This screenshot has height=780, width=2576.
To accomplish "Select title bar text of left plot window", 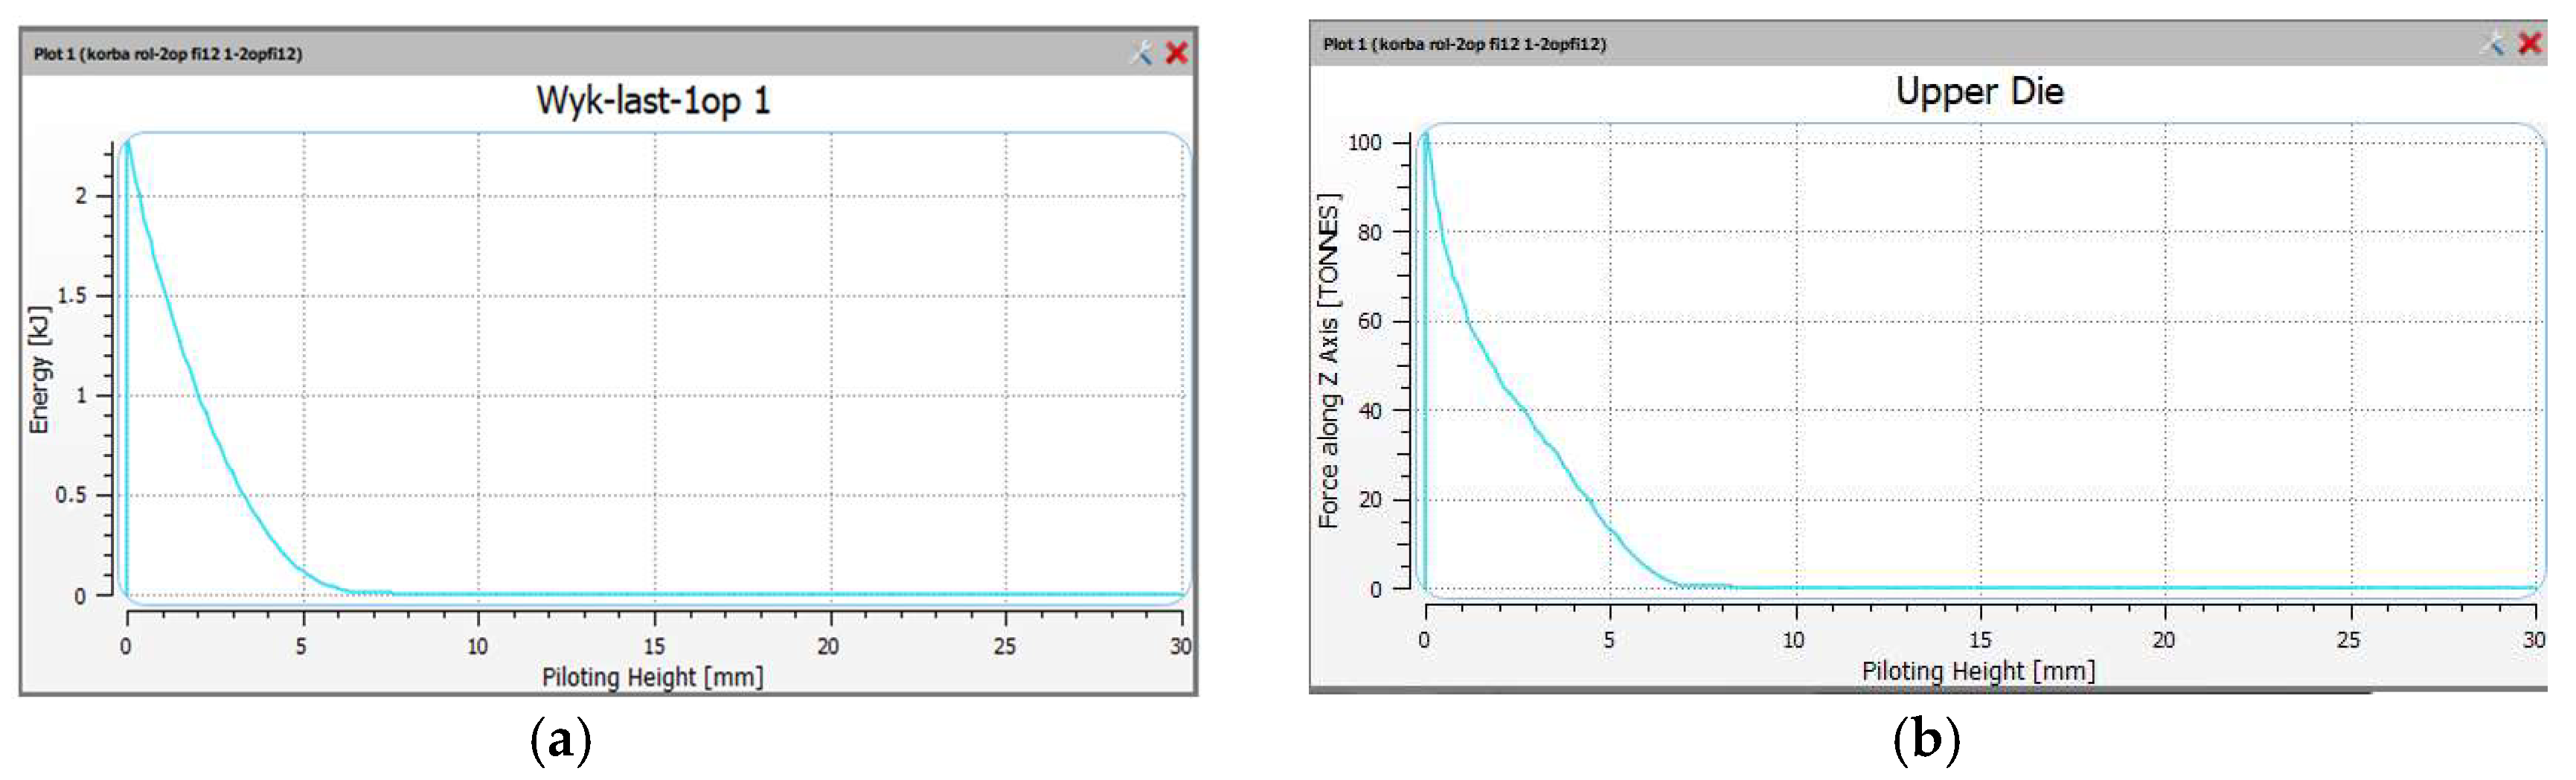I will coord(168,54).
